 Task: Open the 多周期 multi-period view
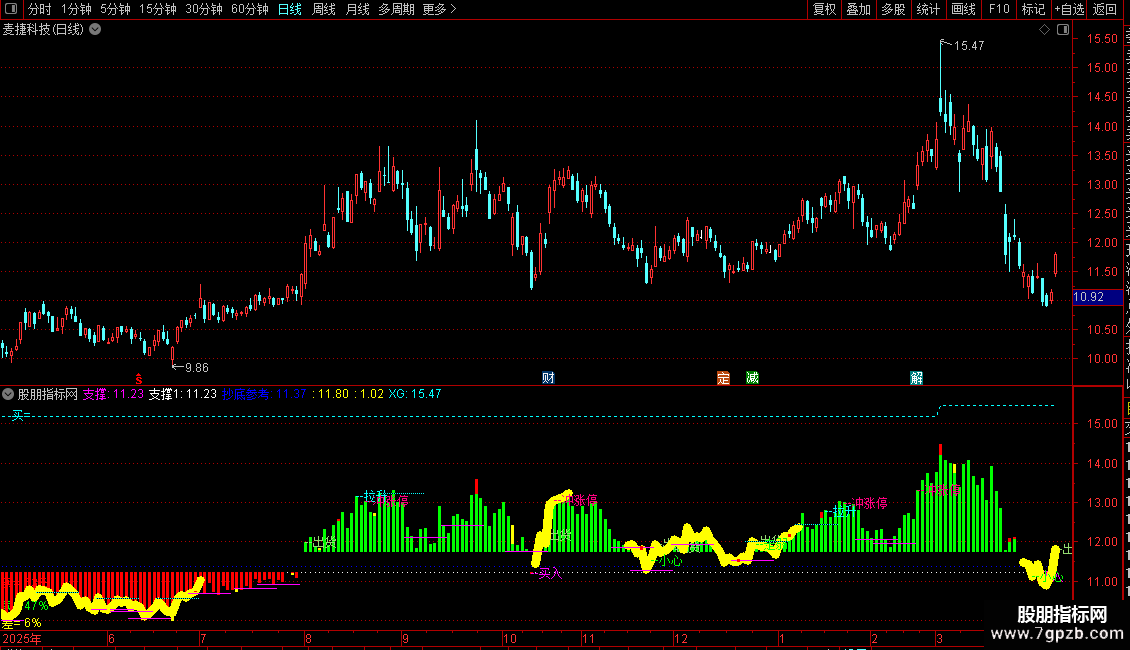396,9
